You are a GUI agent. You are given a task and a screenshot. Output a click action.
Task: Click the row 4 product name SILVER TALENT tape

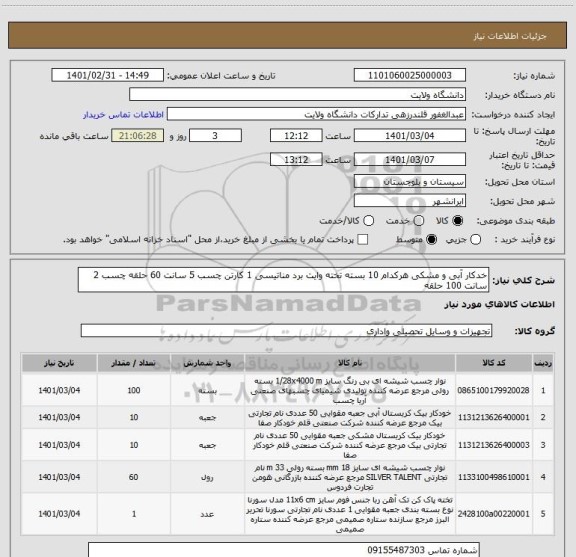pos(350,477)
